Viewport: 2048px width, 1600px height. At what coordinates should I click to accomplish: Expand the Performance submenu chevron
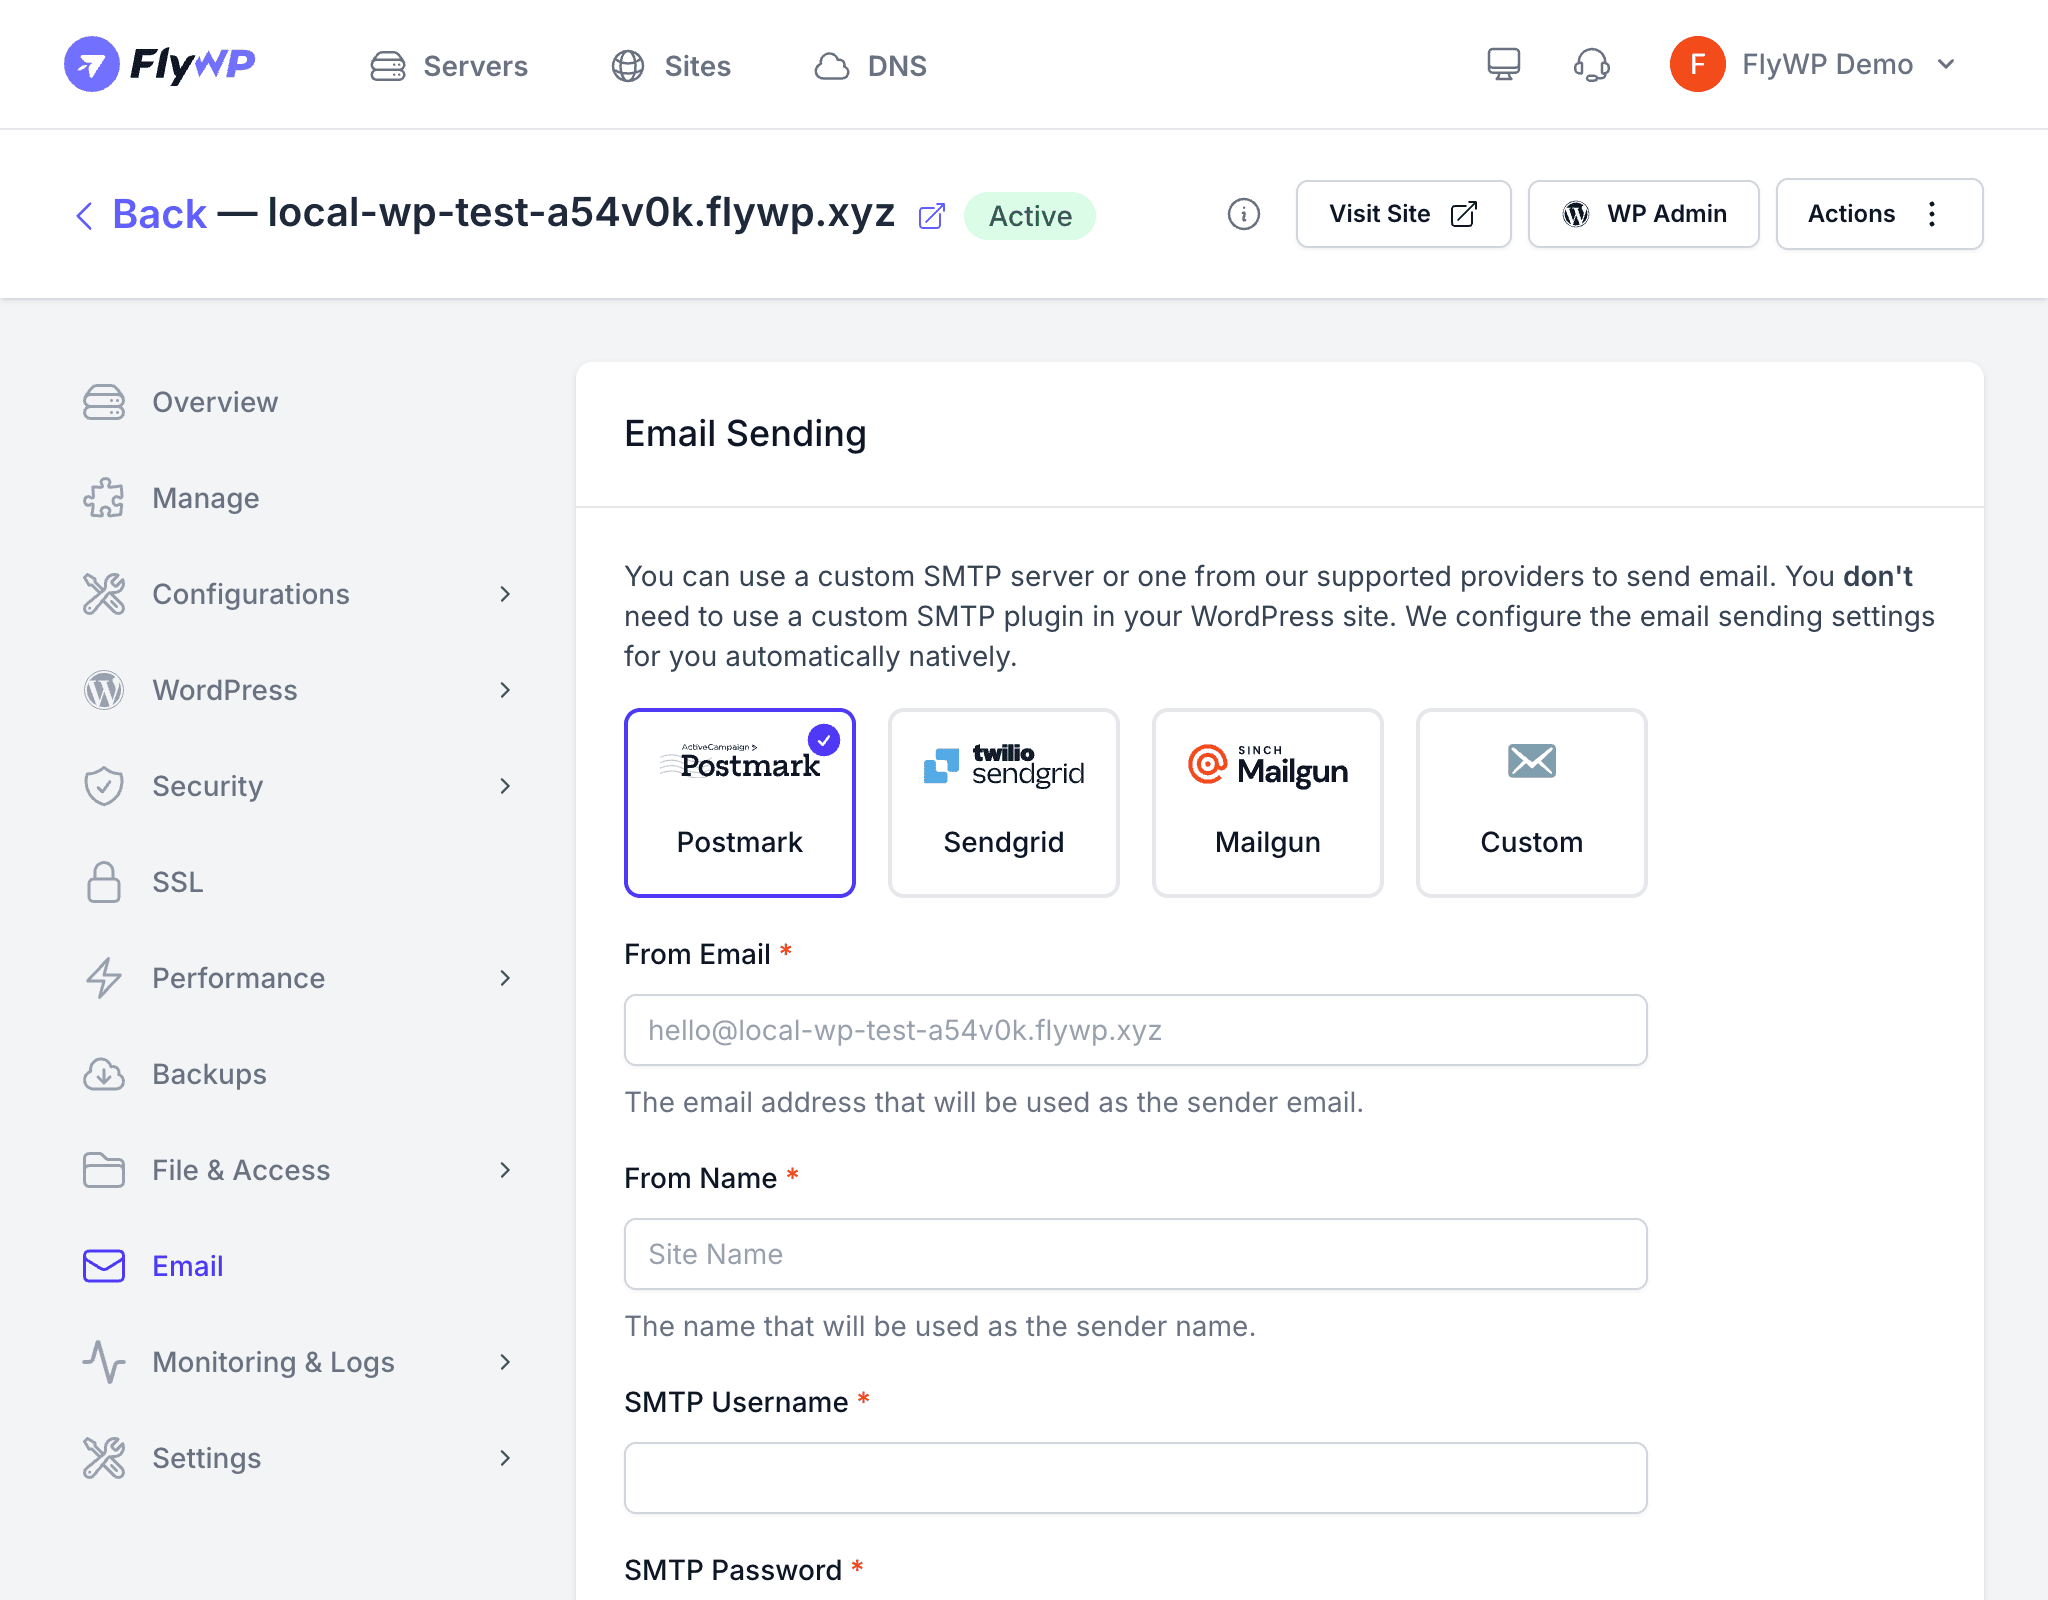(505, 978)
